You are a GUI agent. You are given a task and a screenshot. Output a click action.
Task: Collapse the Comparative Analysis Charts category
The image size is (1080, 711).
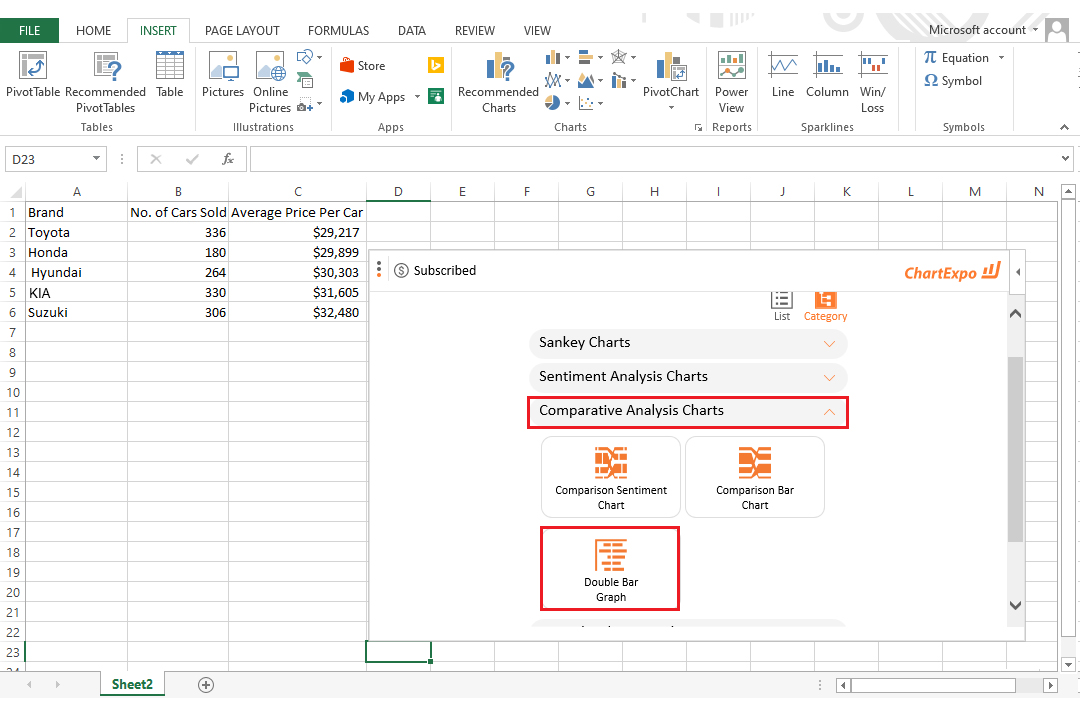(x=688, y=411)
